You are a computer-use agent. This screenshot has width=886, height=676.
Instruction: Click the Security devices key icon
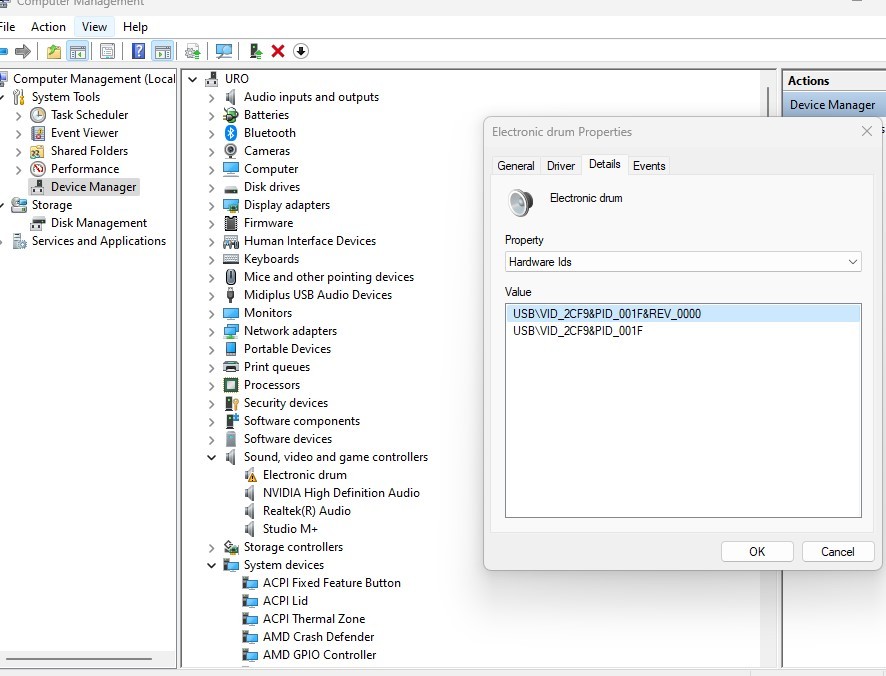point(232,403)
